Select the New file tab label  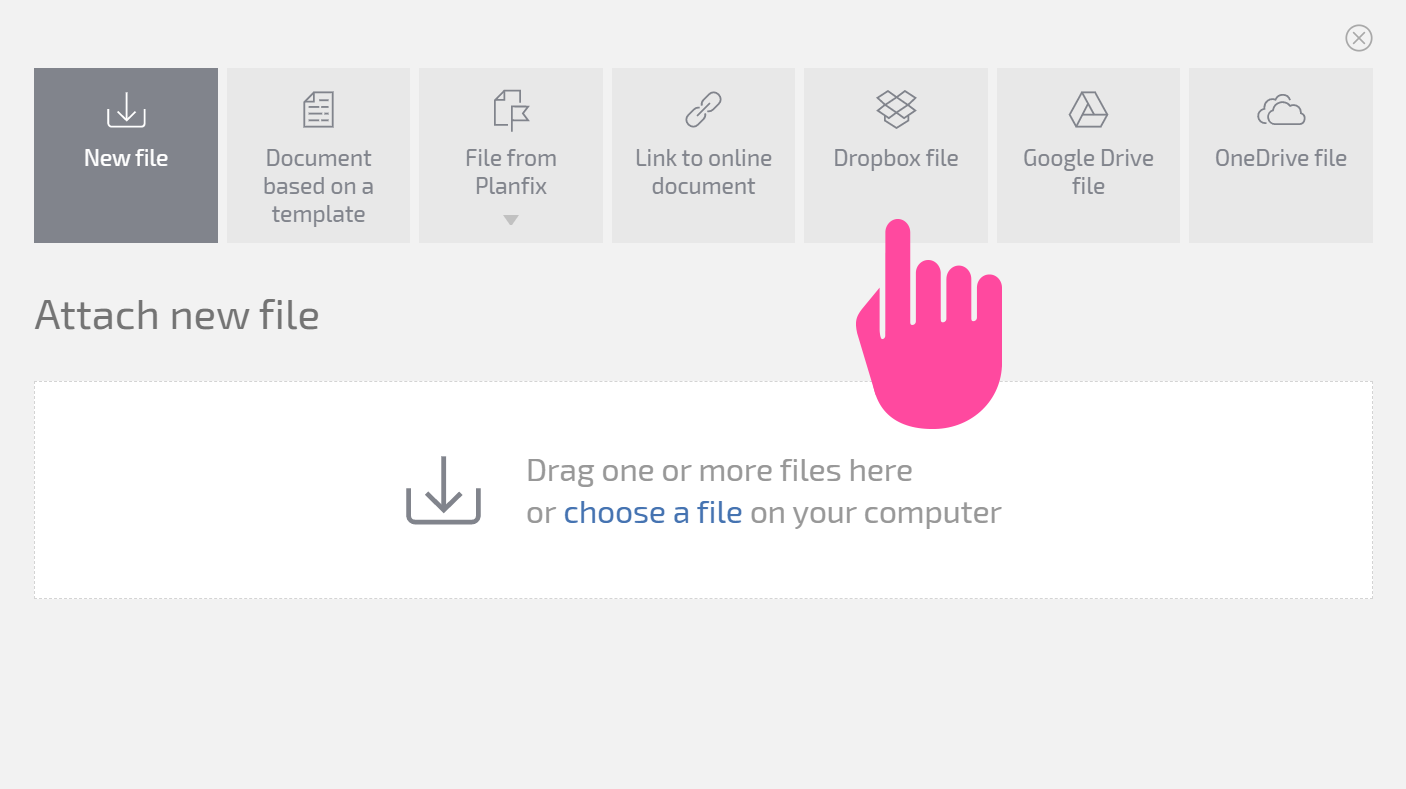click(126, 158)
